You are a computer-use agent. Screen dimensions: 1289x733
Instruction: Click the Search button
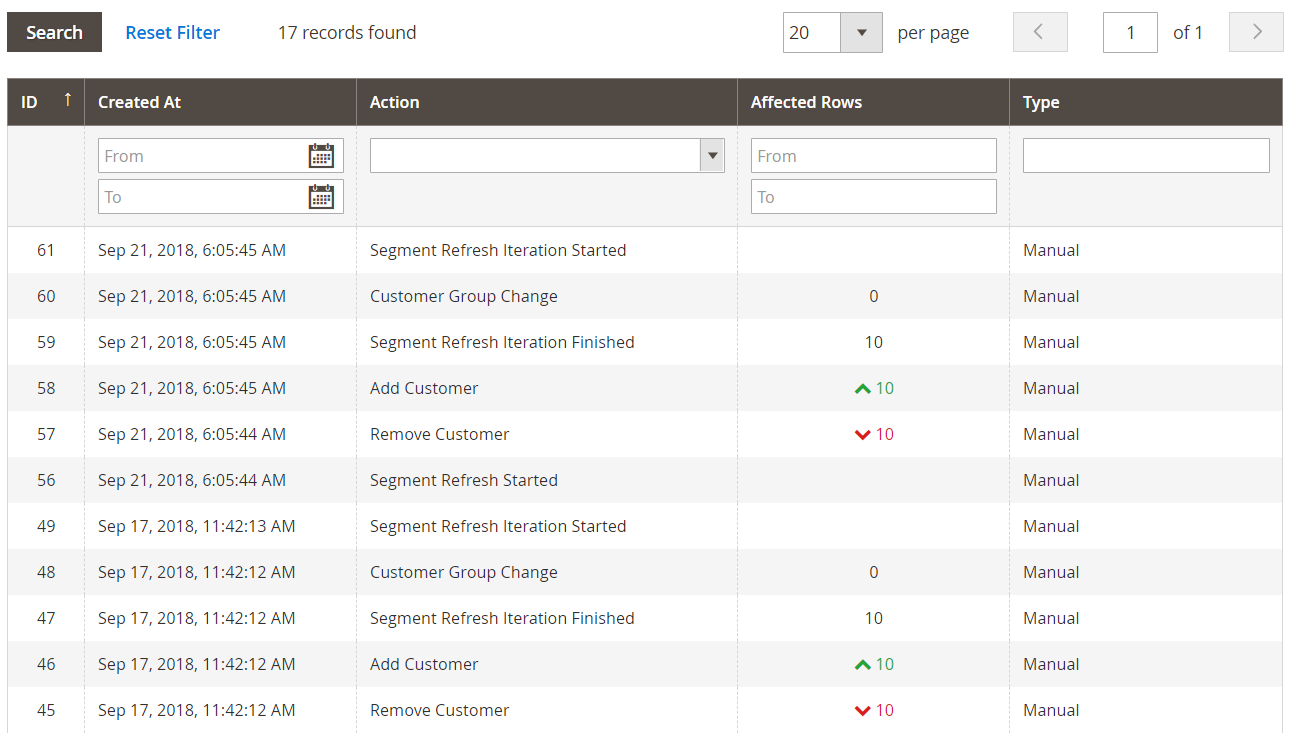pos(54,32)
